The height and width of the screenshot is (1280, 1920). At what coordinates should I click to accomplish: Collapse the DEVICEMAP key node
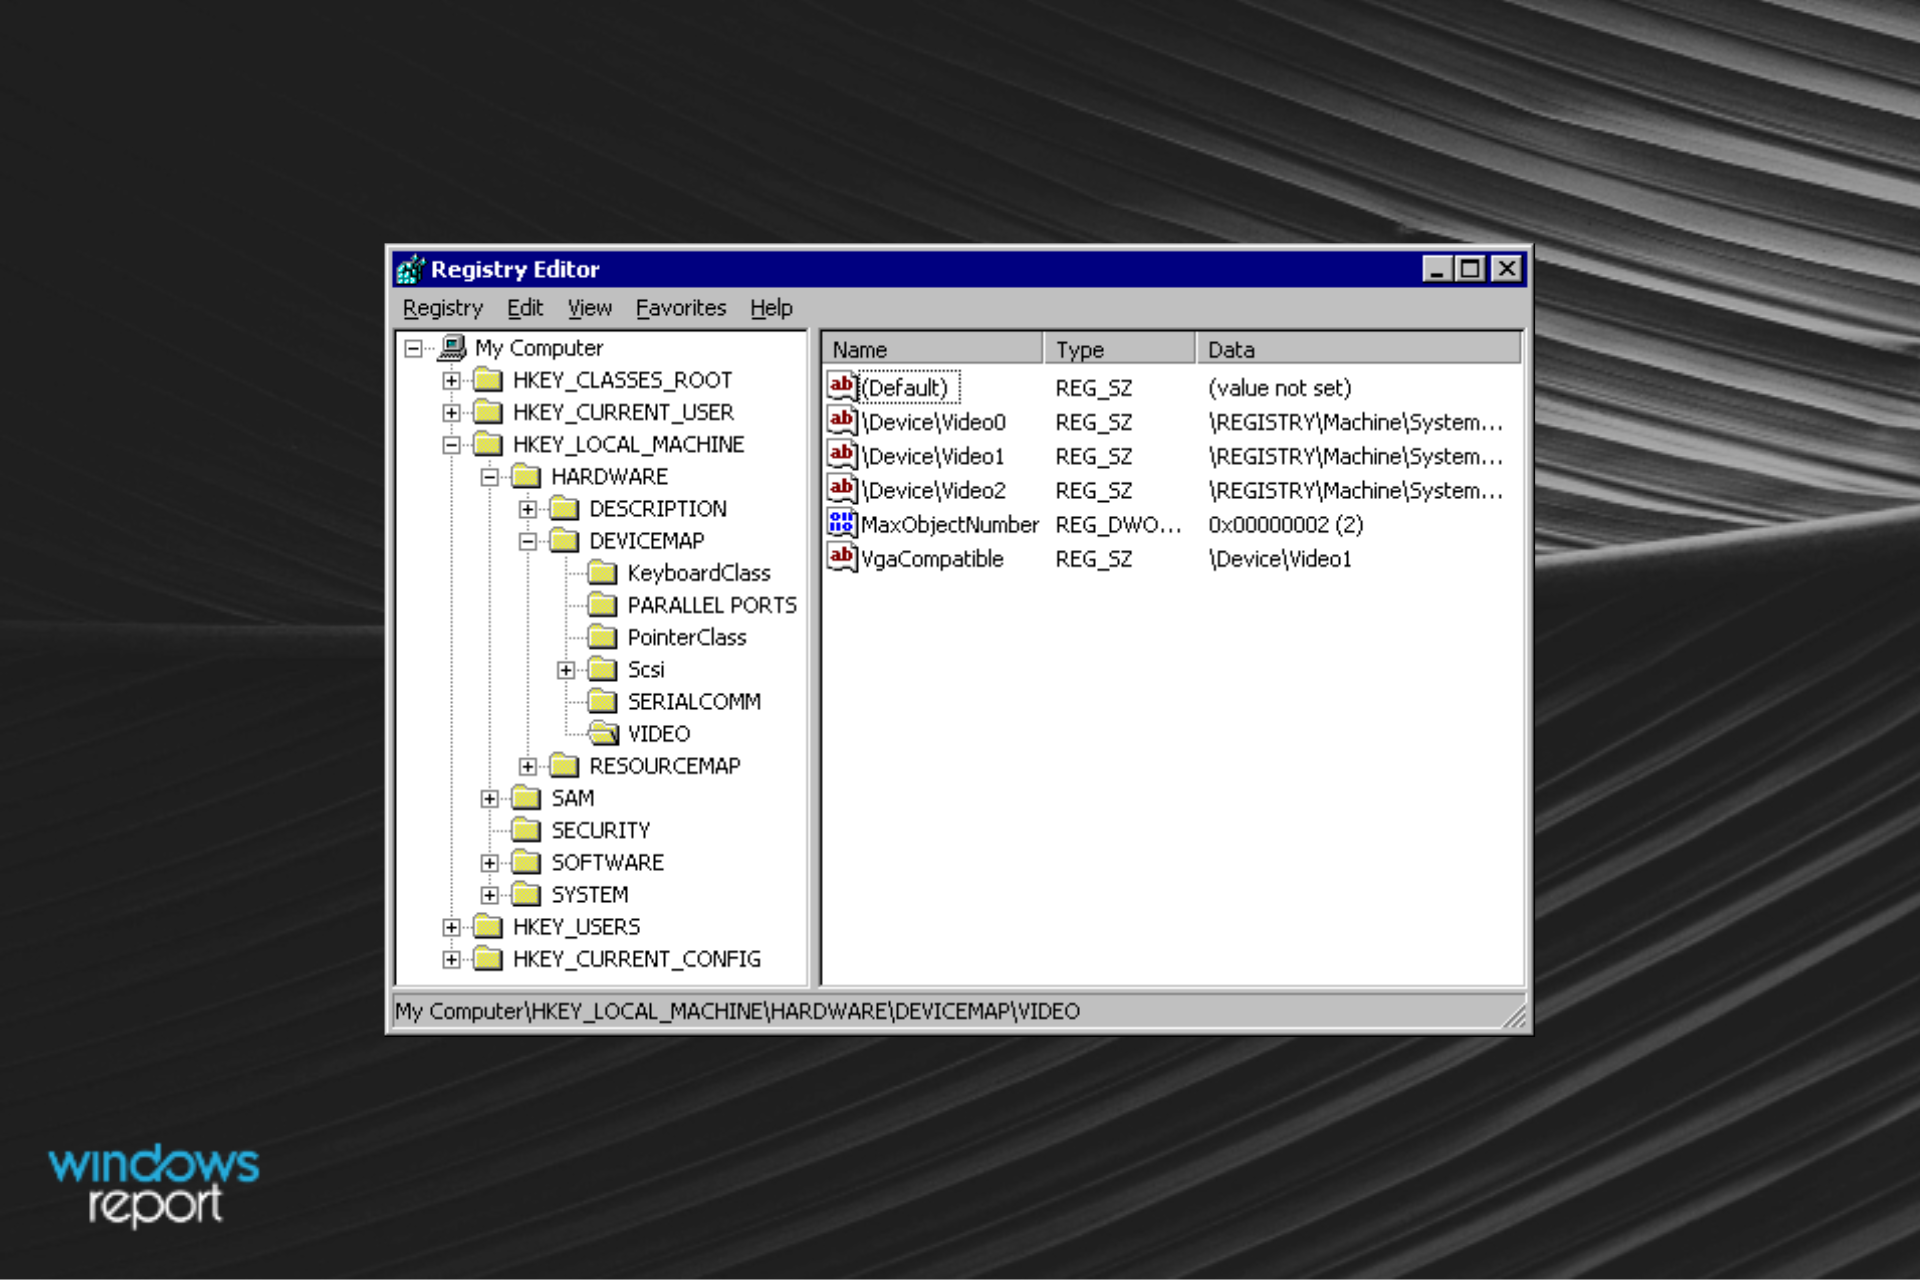[x=527, y=541]
